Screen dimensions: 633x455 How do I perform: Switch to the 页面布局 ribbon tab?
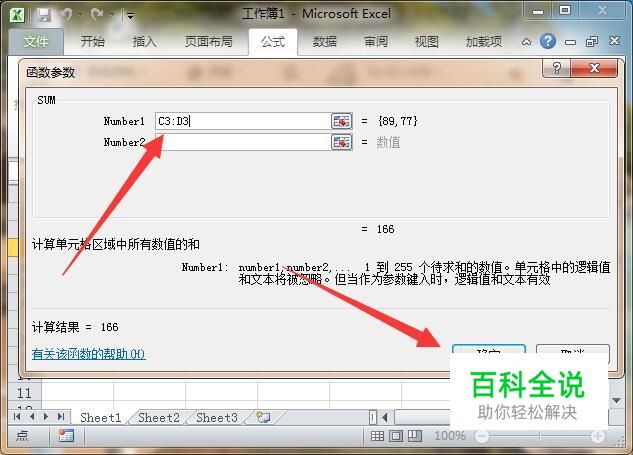(209, 41)
